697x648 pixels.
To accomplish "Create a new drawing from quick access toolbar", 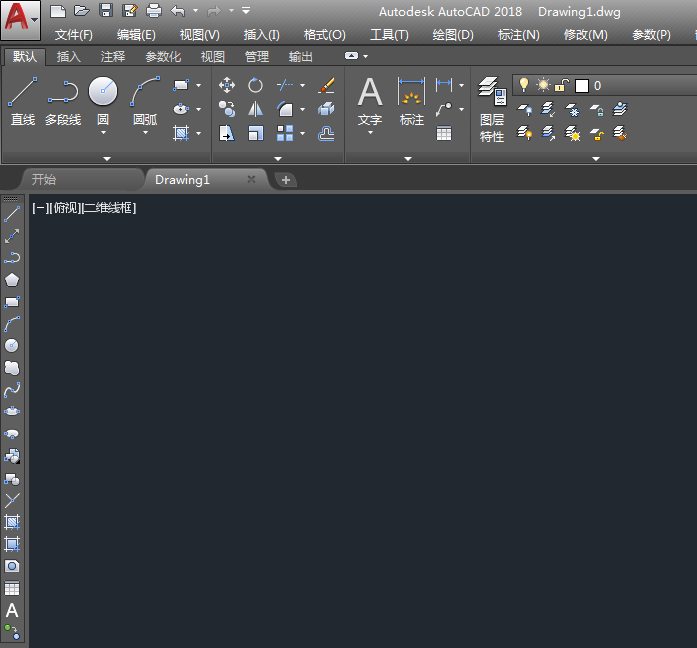I will click(58, 11).
